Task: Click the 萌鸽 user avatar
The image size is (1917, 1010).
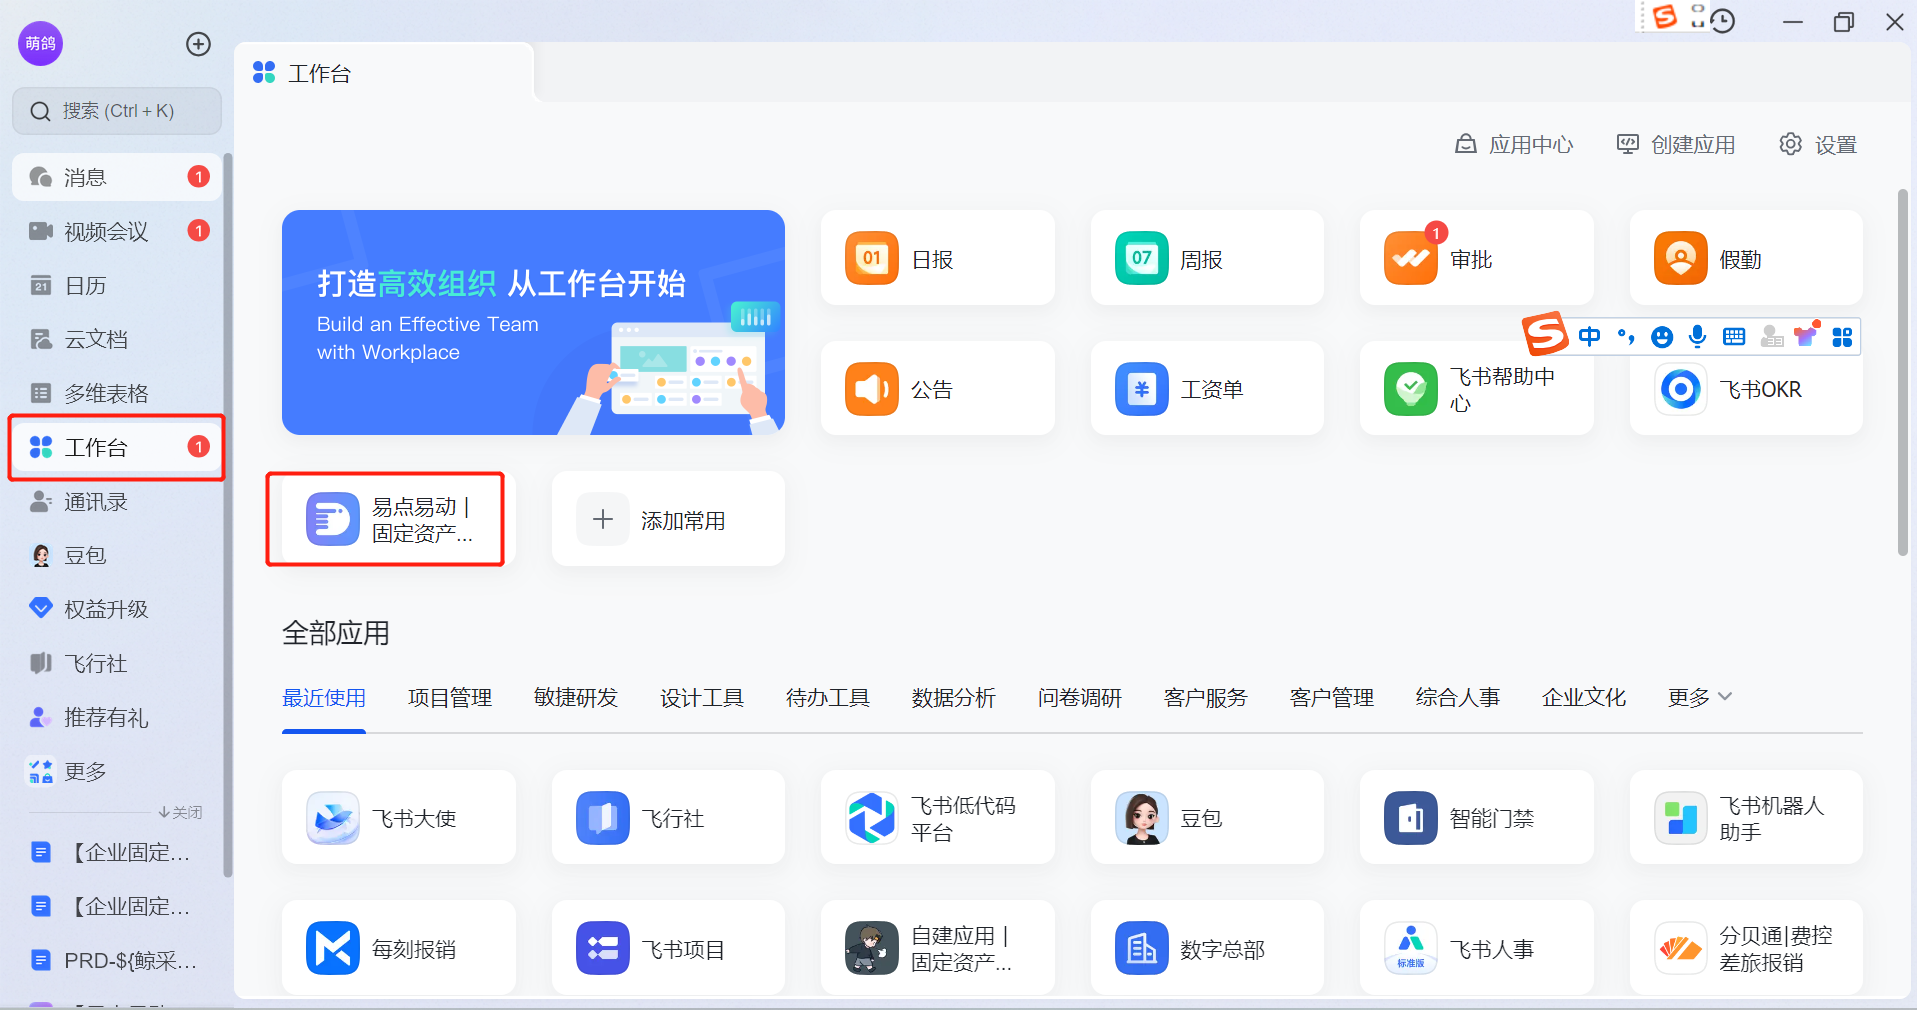Action: click(x=41, y=44)
